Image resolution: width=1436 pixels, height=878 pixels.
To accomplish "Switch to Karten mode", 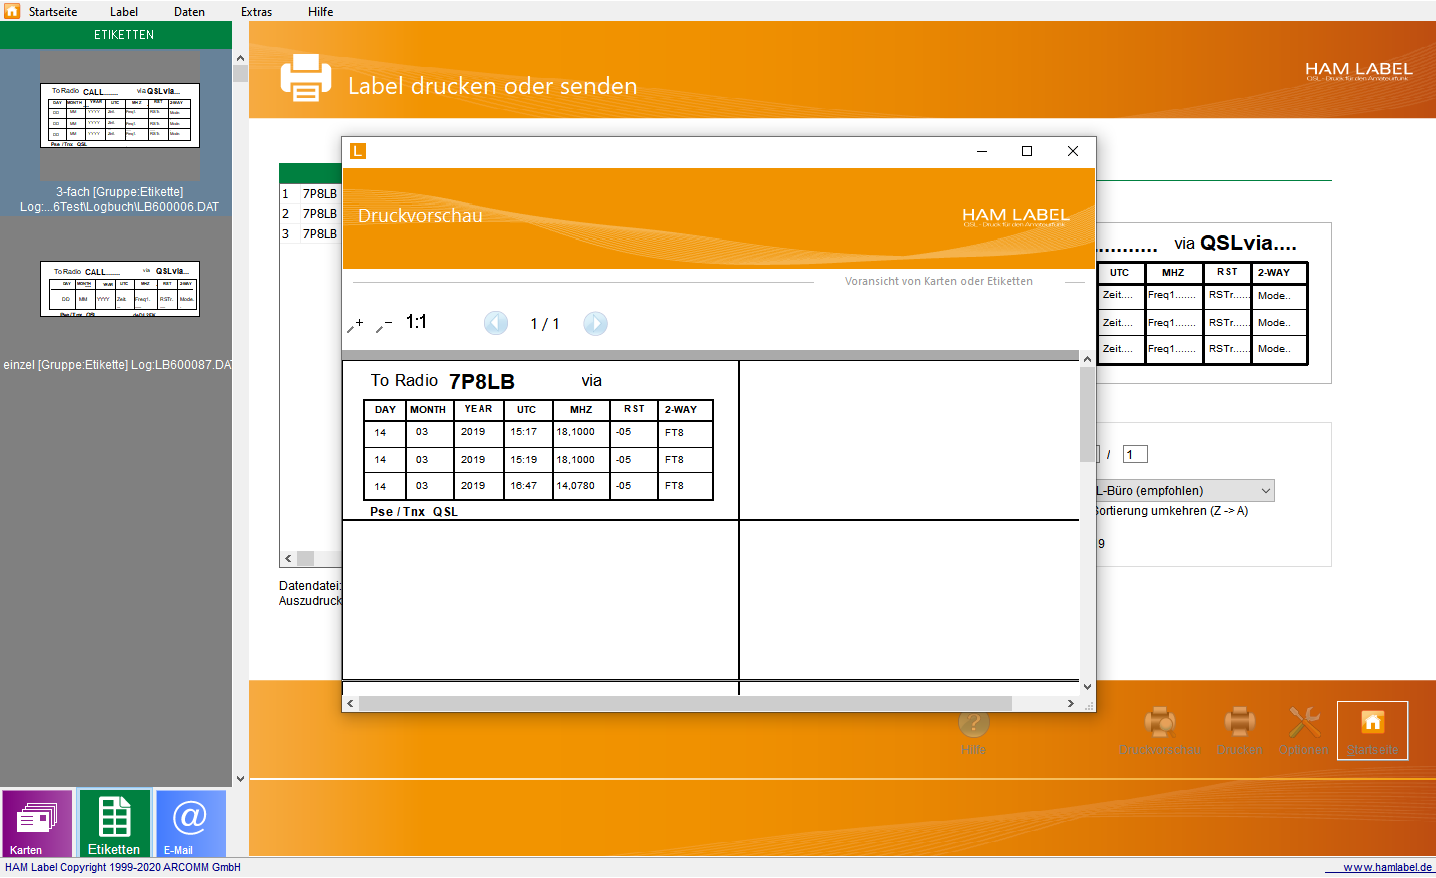I will click(x=37, y=823).
